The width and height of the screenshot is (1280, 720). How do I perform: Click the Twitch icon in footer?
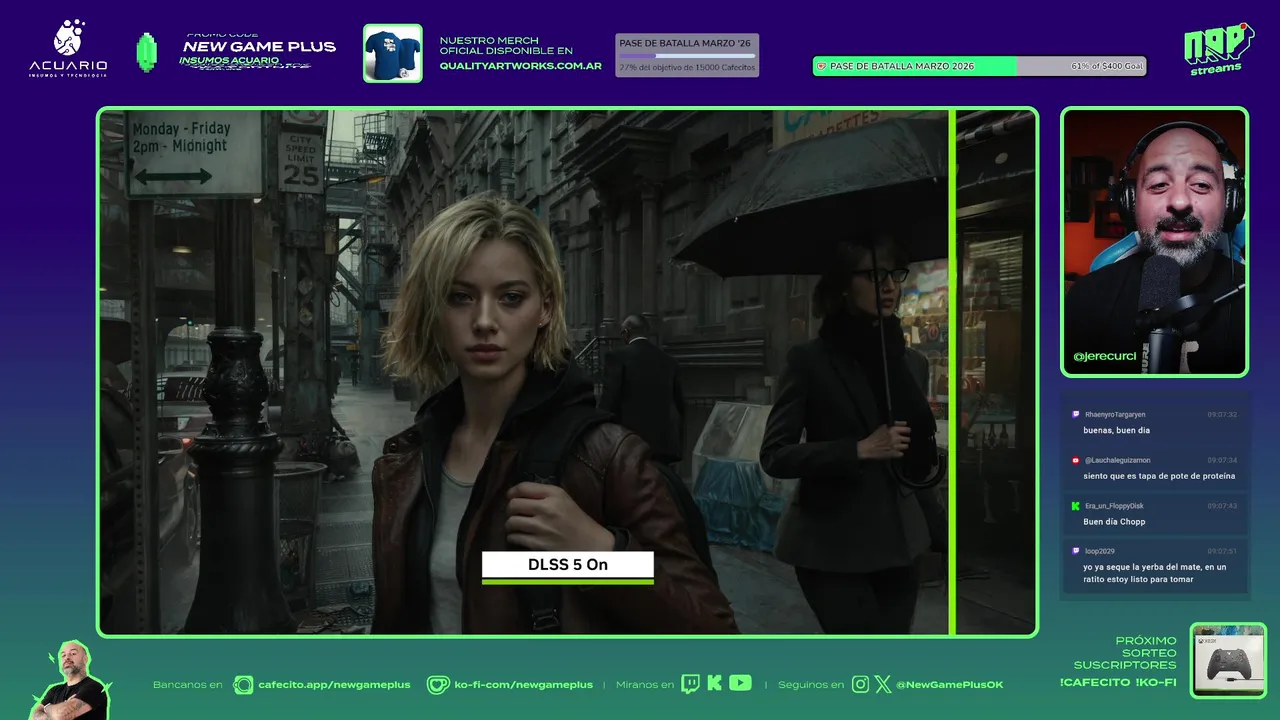pos(691,684)
